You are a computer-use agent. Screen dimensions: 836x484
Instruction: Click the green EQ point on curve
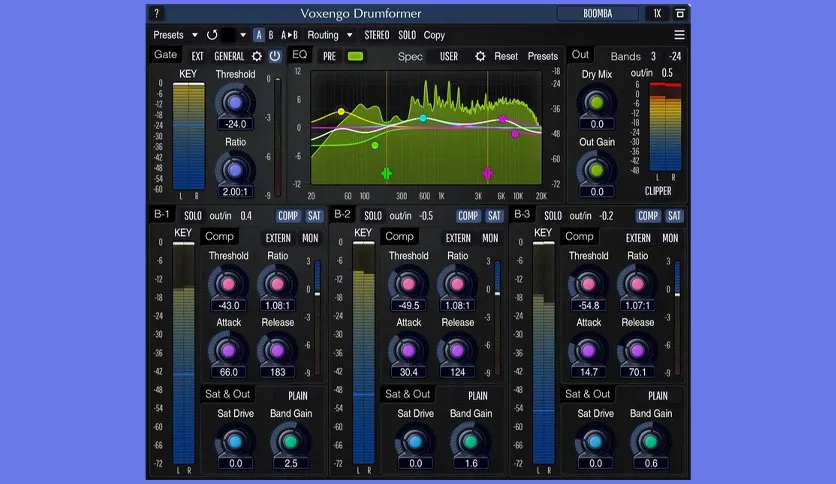pyautogui.click(x=375, y=145)
